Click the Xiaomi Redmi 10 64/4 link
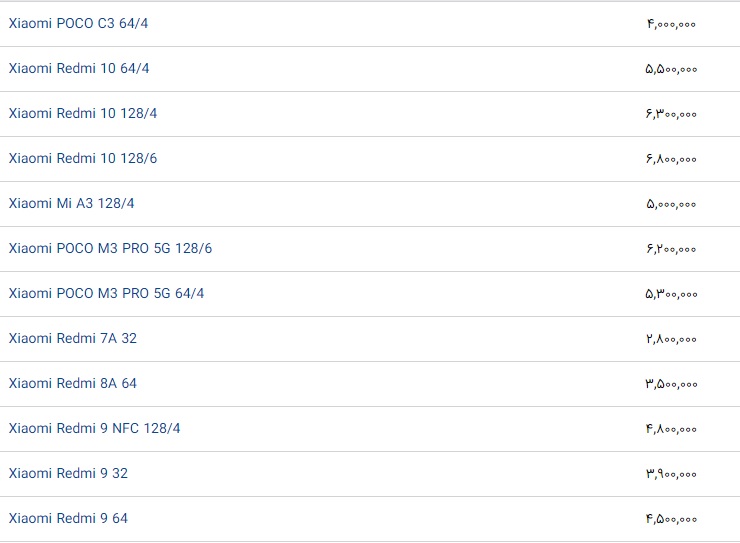This screenshot has height=543, width=740. [x=79, y=68]
